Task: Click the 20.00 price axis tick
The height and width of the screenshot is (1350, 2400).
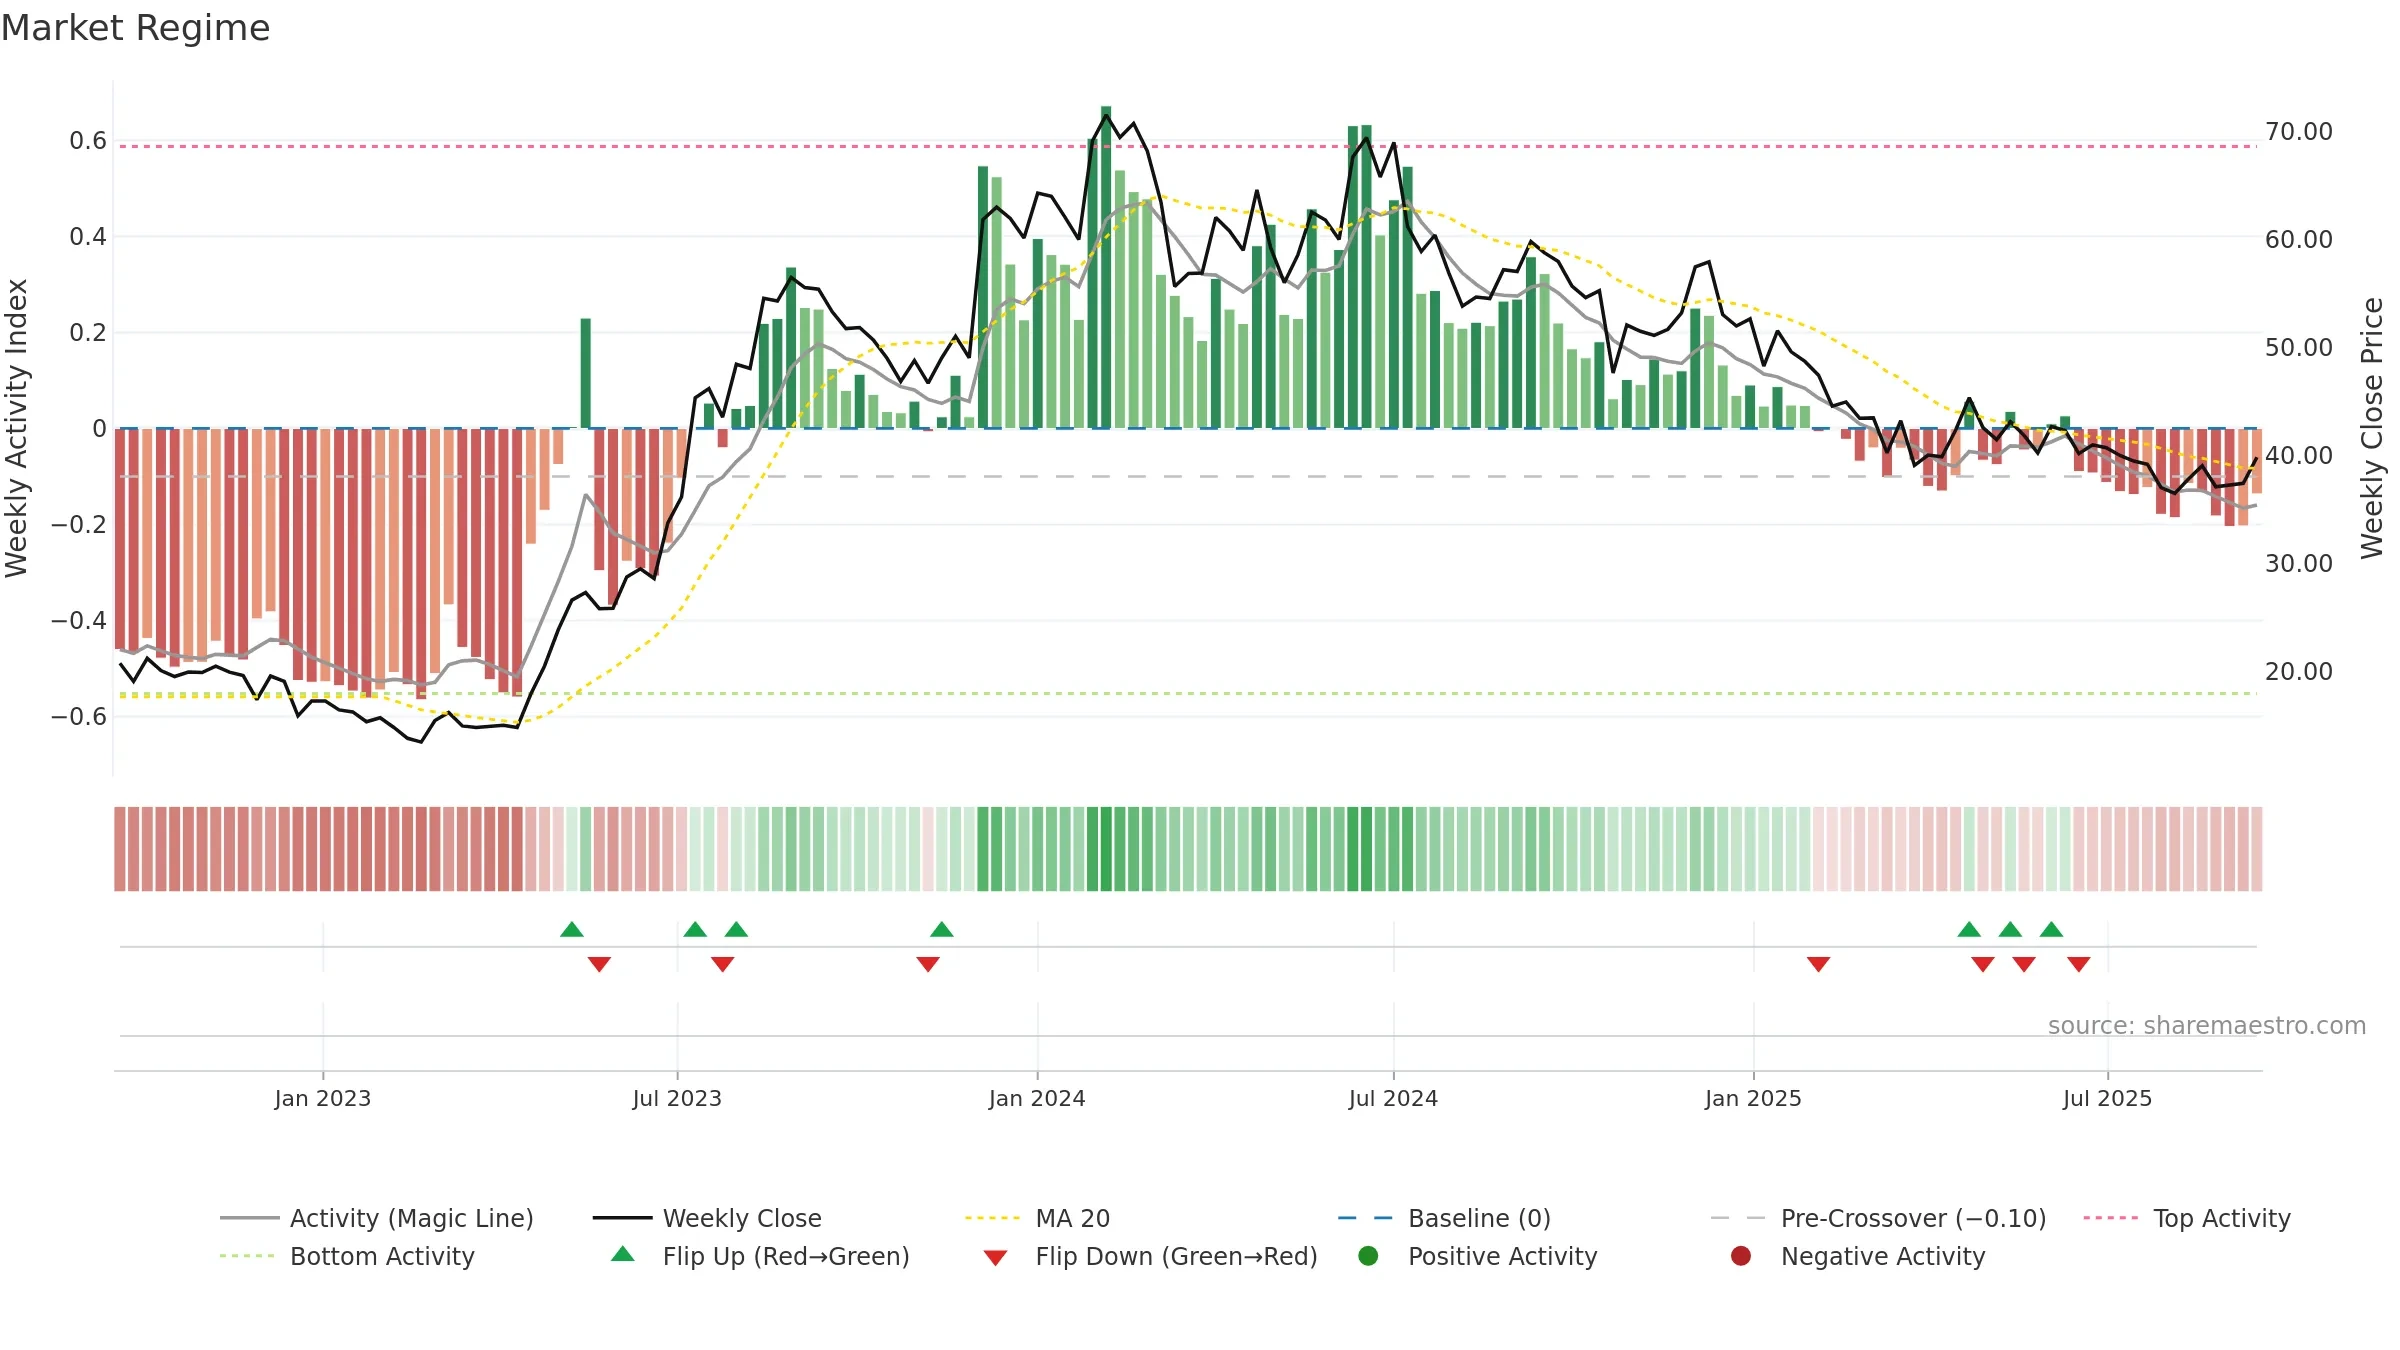Action: click(2299, 672)
